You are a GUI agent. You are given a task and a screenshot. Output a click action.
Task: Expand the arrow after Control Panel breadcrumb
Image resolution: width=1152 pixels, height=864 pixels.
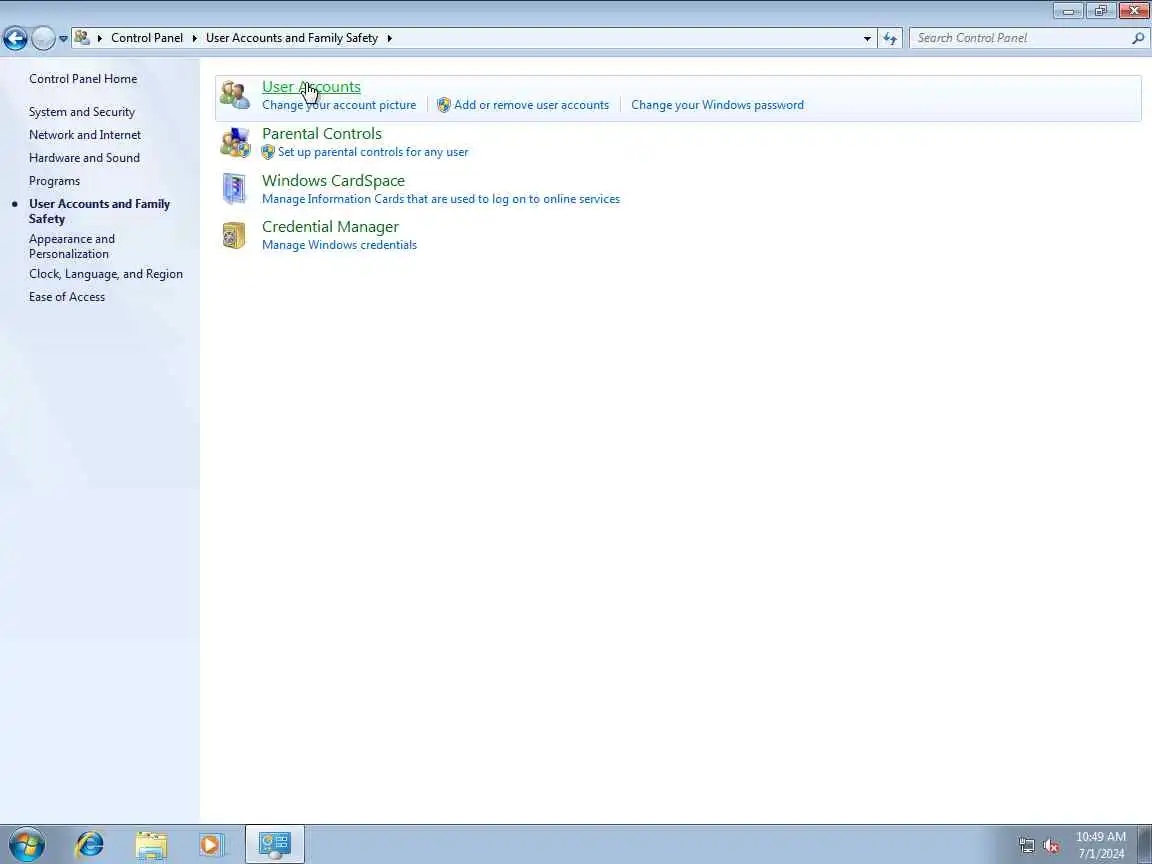pos(195,38)
